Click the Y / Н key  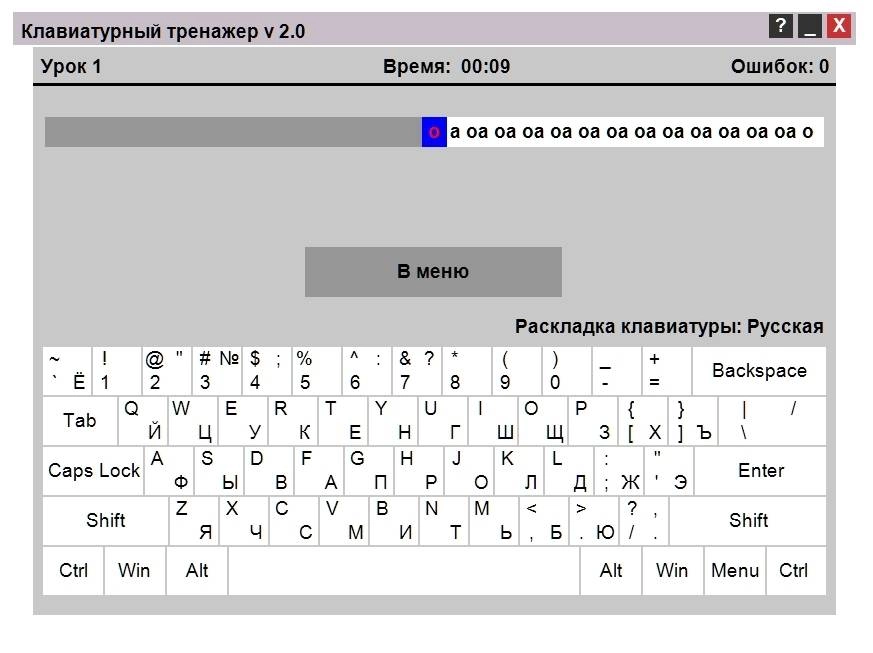(x=393, y=421)
